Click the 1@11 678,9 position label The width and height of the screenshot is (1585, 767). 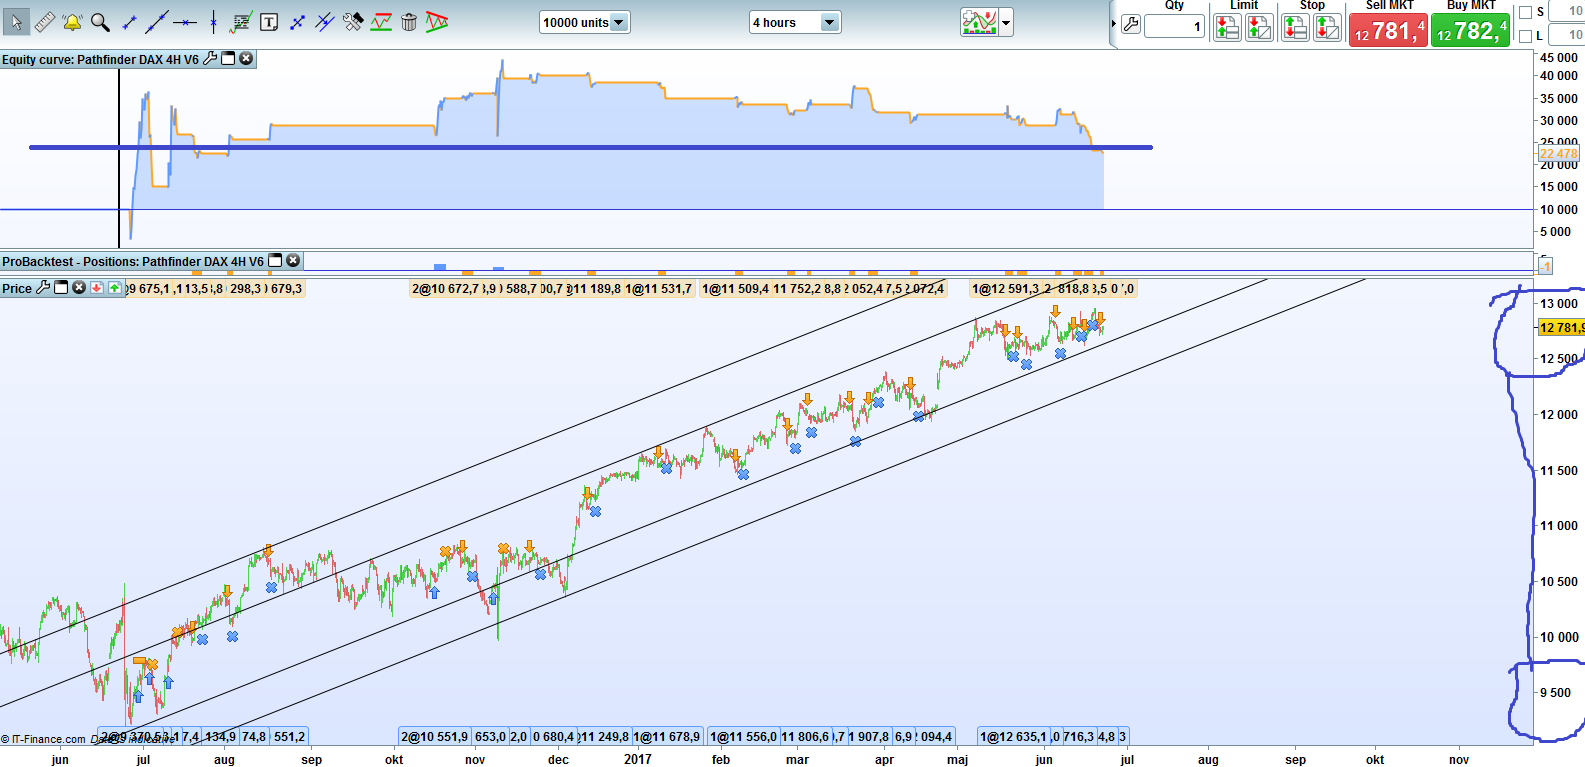[667, 737]
